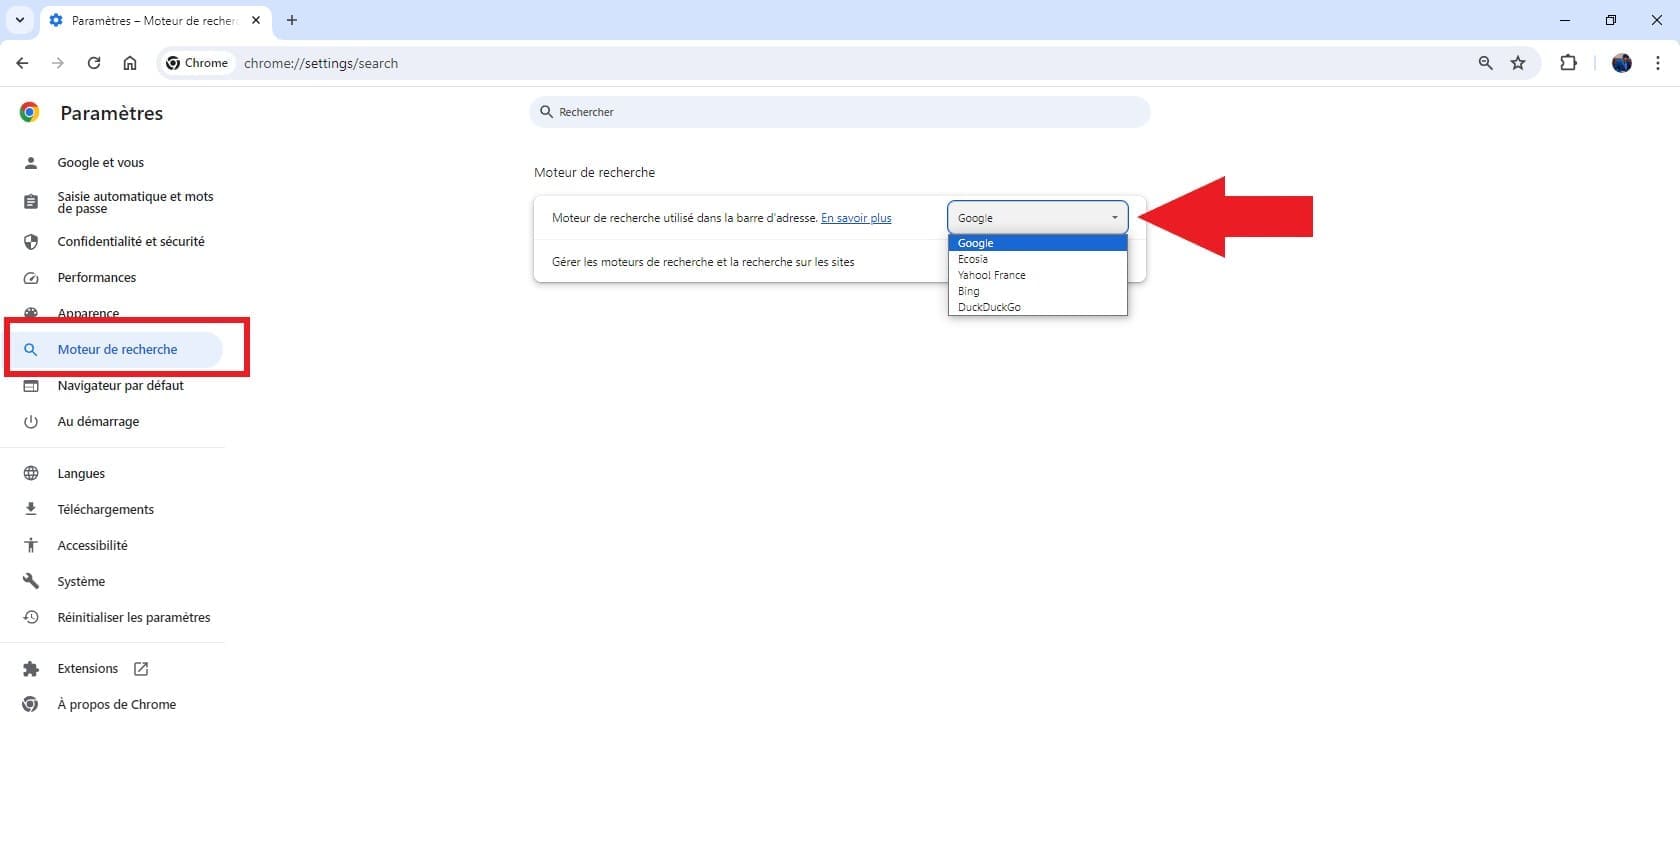
Task: Click the Langues globe icon
Action: [31, 473]
